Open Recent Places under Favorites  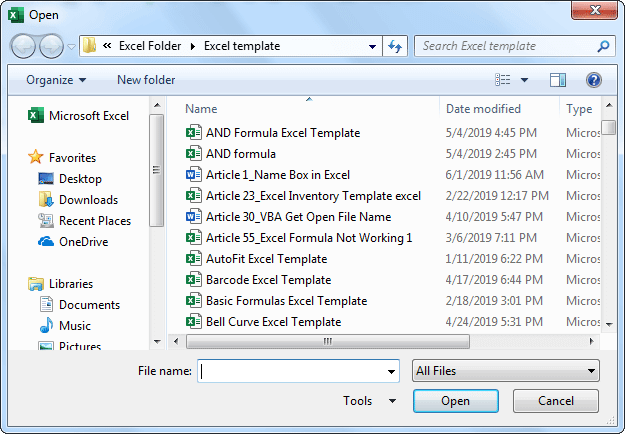point(85,221)
